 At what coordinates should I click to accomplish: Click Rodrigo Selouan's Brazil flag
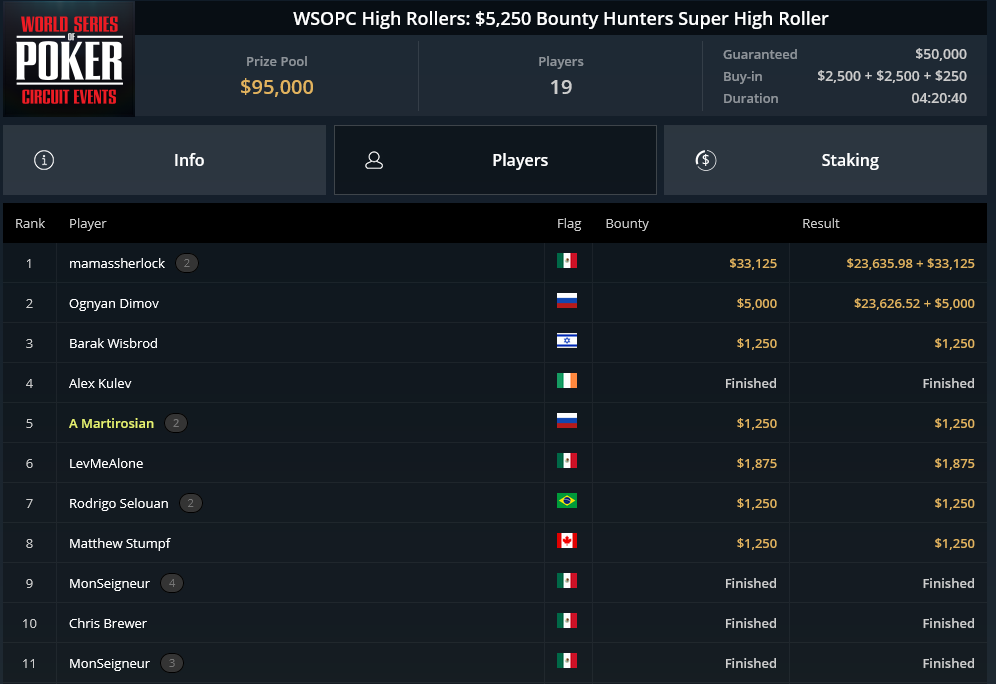click(567, 501)
